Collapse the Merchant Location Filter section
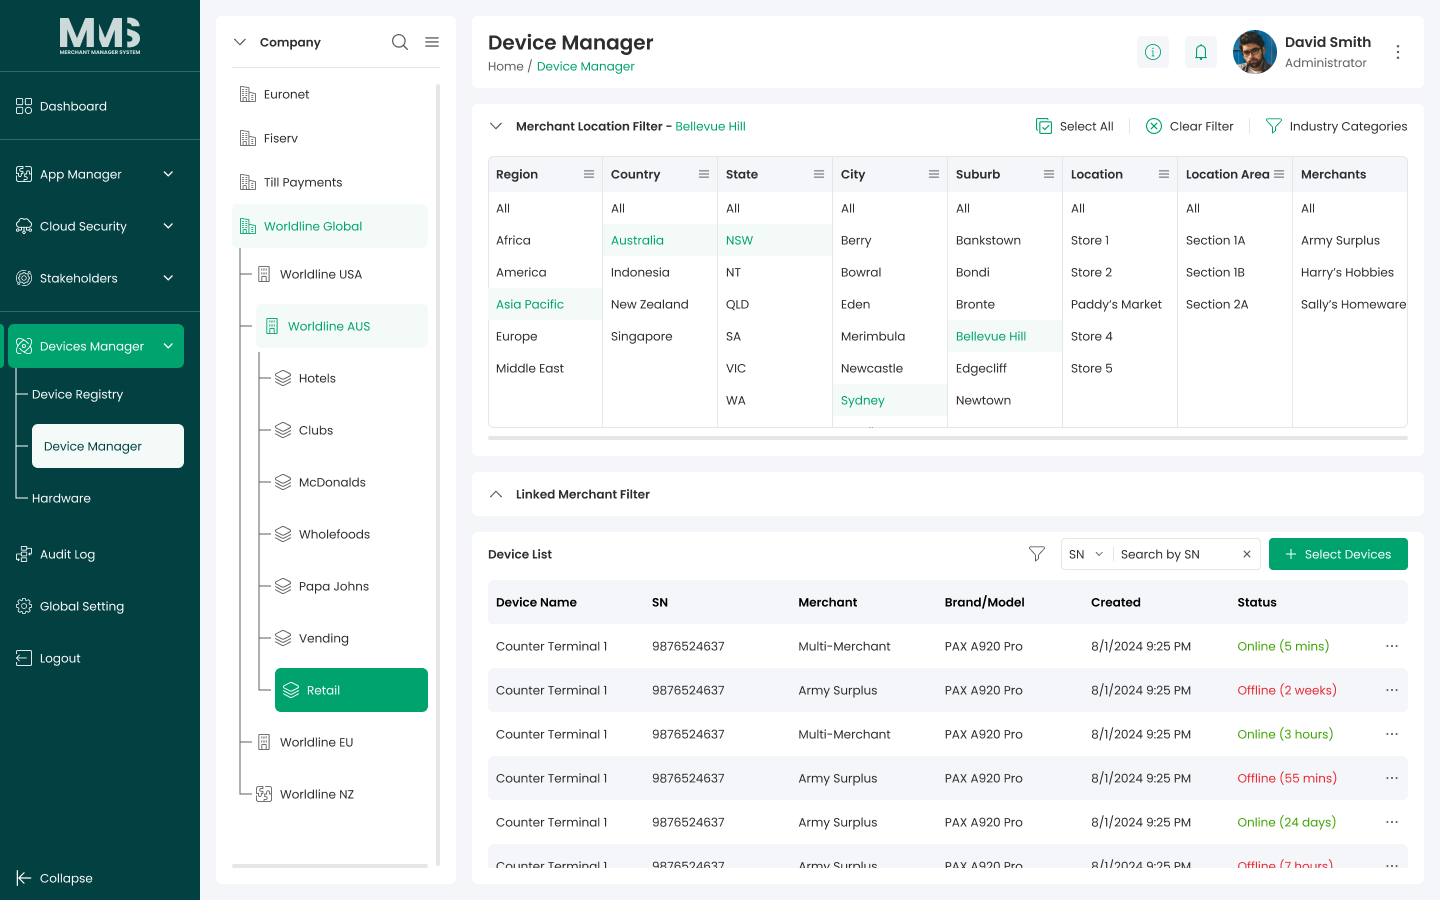 [x=495, y=126]
